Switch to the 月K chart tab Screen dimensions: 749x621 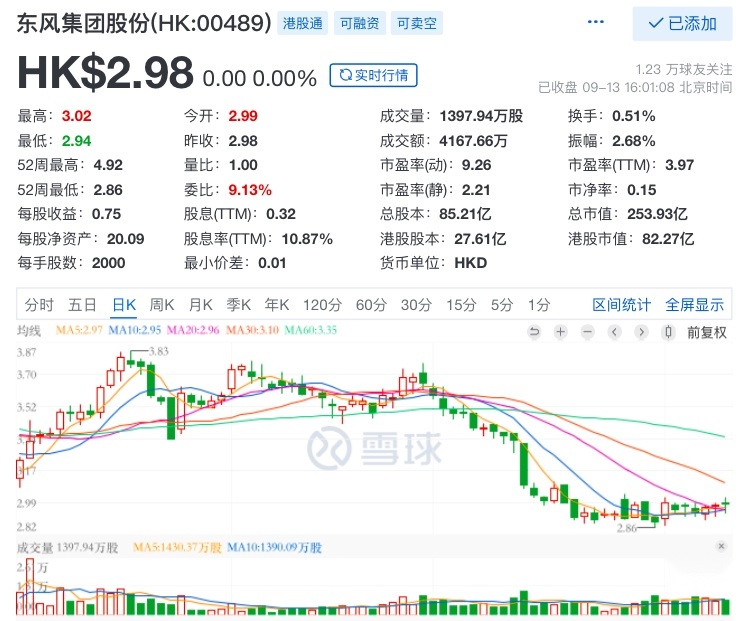tap(201, 304)
